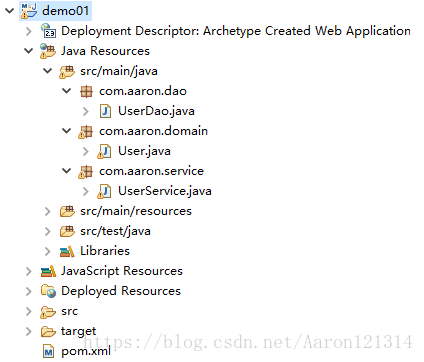Screen dimensions: 424x362
Task: Expand the User.java node
Action: [x=86, y=151]
